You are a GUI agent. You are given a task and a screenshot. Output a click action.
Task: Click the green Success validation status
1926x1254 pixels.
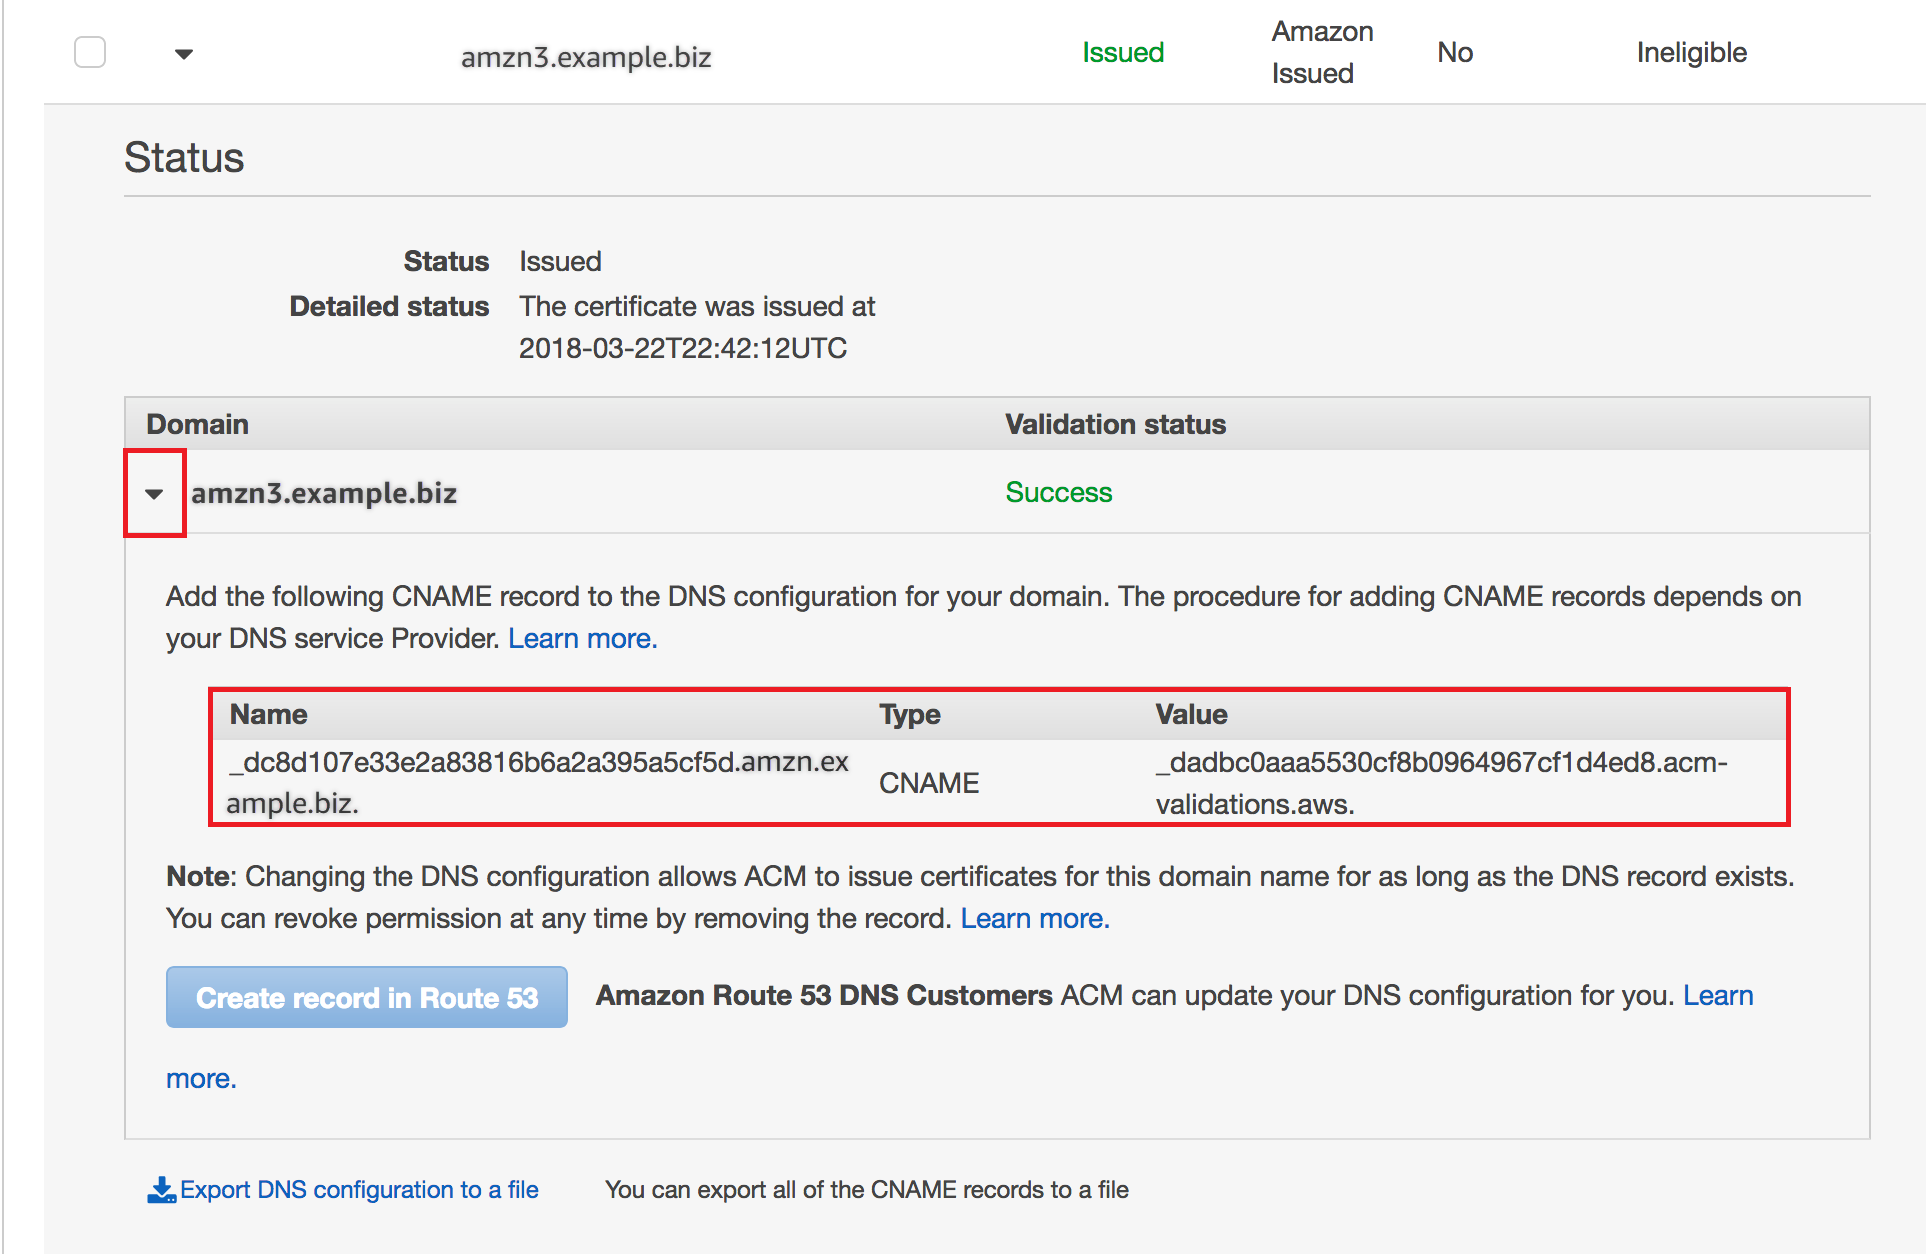click(x=1058, y=492)
